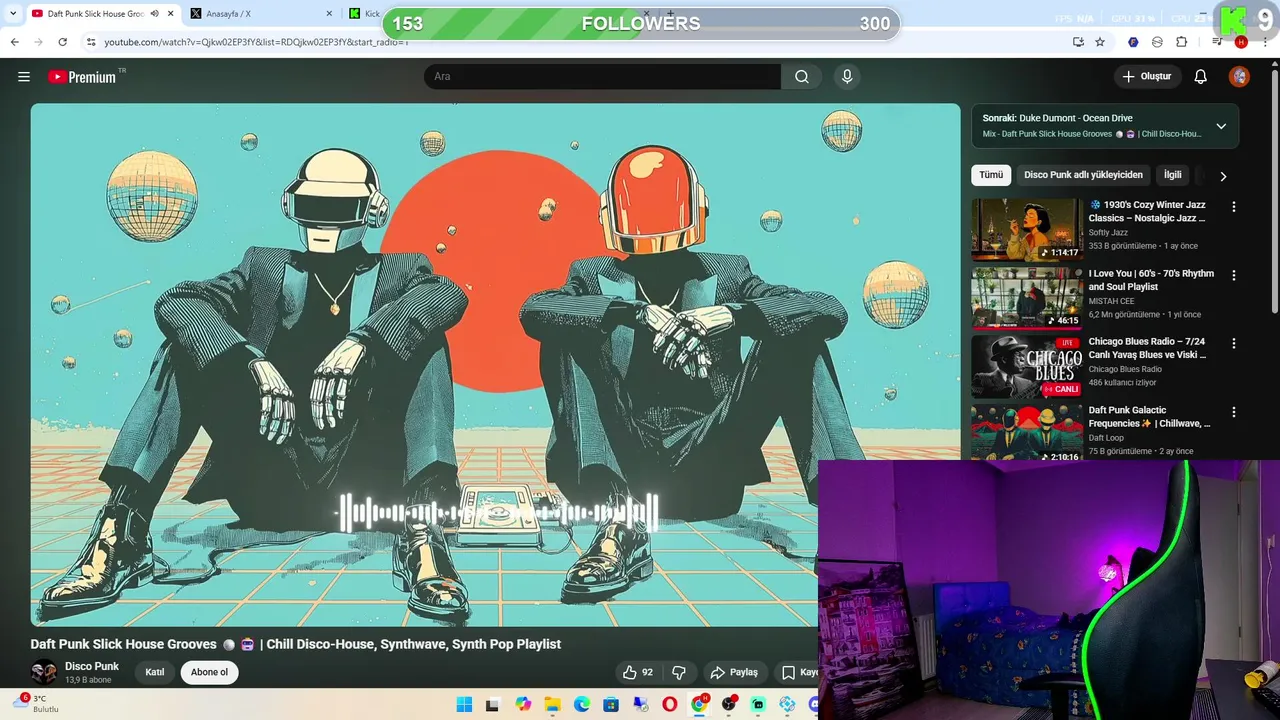Open OBS Studio from taskbar
The width and height of the screenshot is (1280, 720).
[729, 705]
